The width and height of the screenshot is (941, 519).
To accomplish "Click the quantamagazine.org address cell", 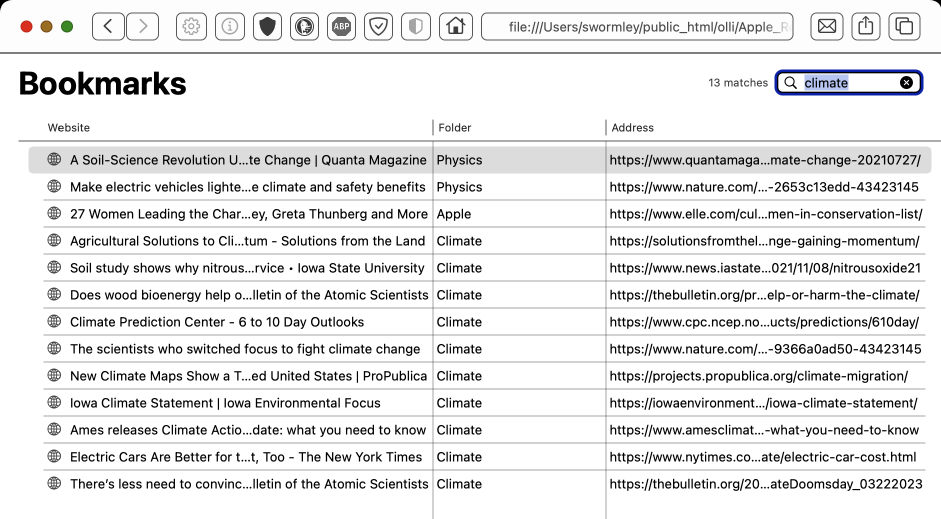I will [x=765, y=160].
